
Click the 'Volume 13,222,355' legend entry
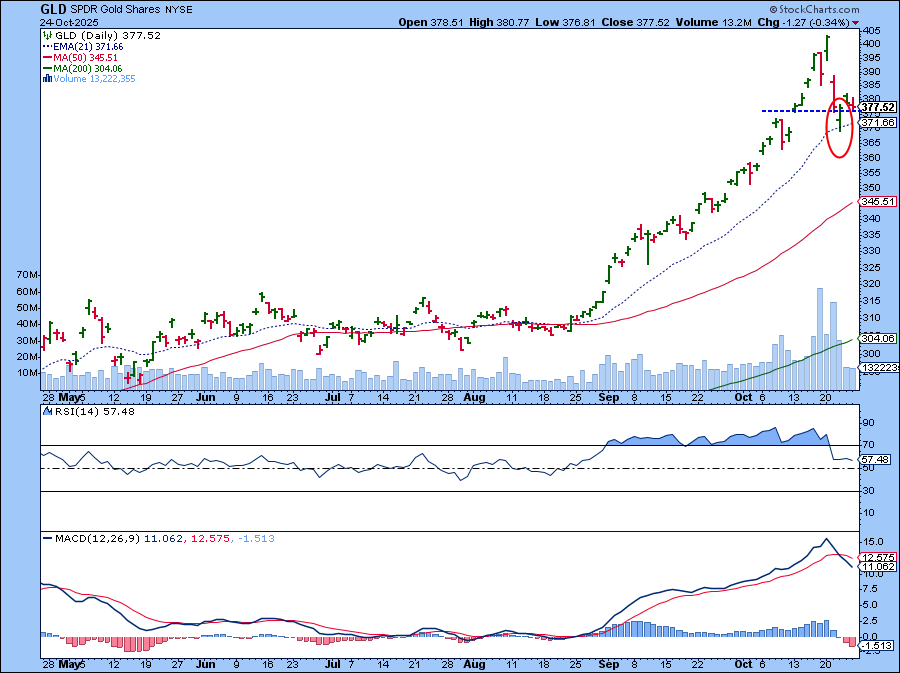coord(94,79)
